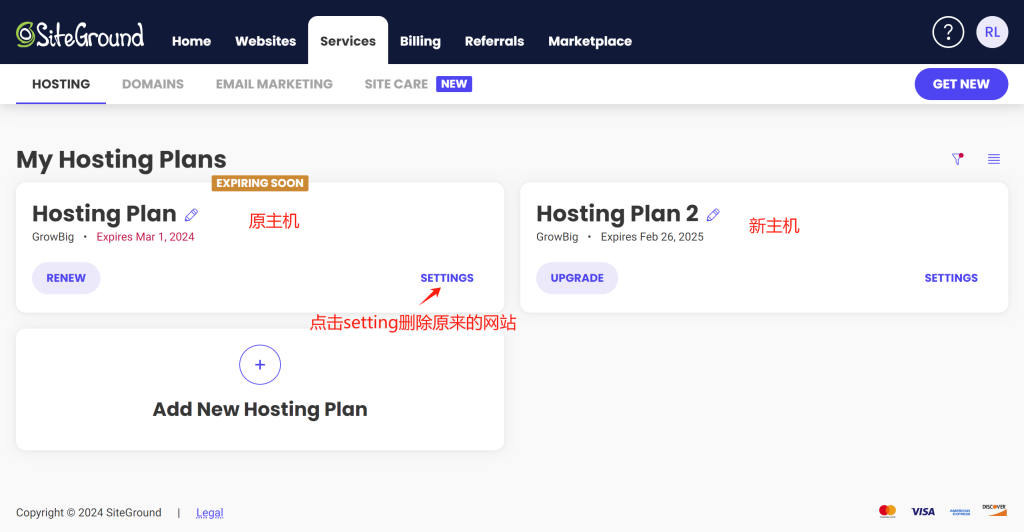Open the Referrals menu
Image resolution: width=1024 pixels, height=532 pixels.
coord(494,41)
